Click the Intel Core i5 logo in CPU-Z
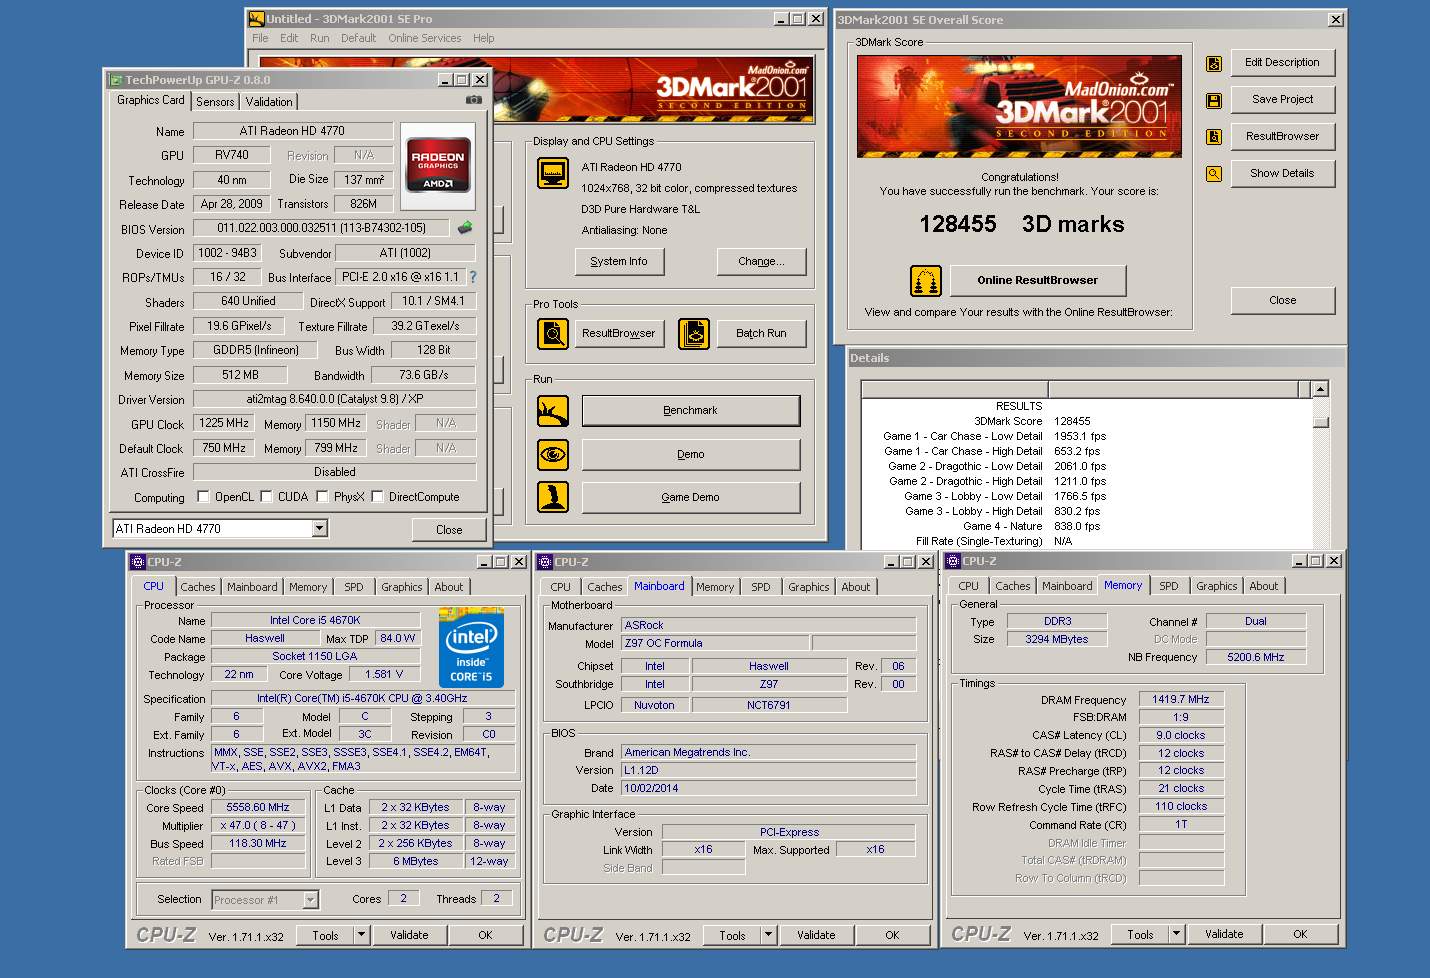The height and width of the screenshot is (978, 1430). [x=471, y=647]
